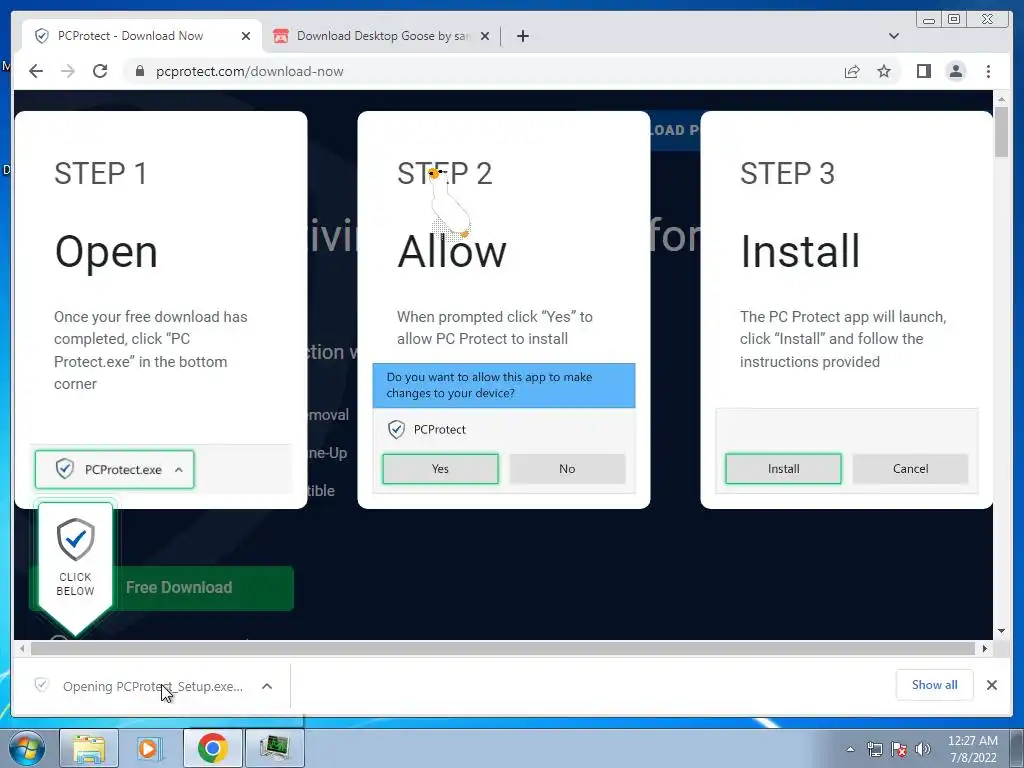Click the vertical scrollbar thumb
Viewport: 1024px width, 768px height.
pos(1002,131)
